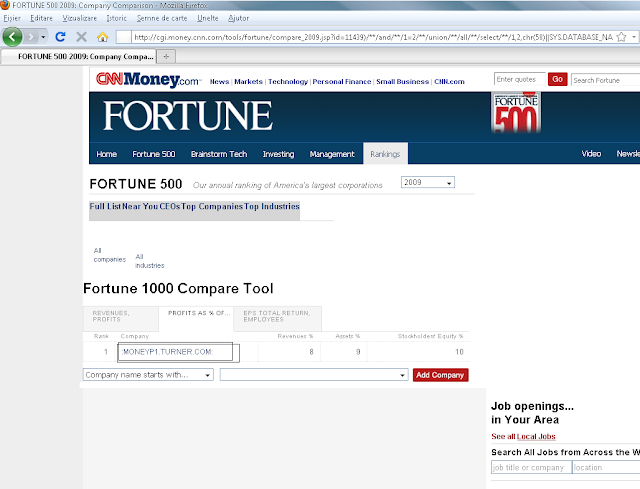Open the Unelte menu
This screenshot has width=640, height=489.
(208, 18)
